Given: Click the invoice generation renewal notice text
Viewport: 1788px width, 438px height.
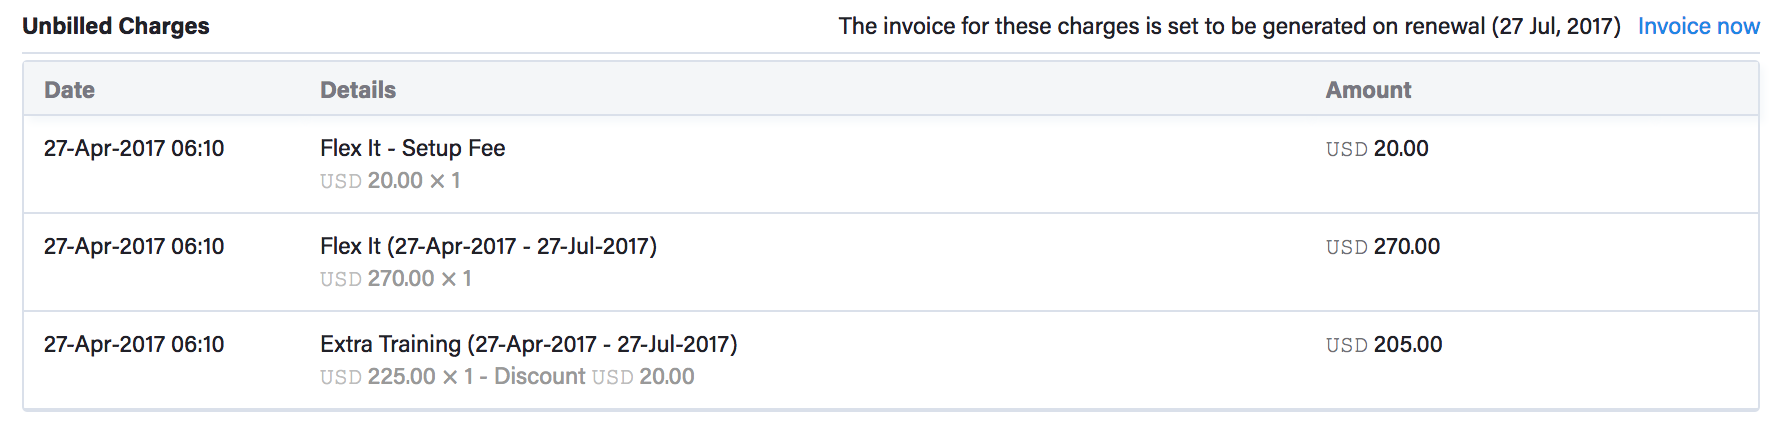Looking at the screenshot, I should [1229, 27].
